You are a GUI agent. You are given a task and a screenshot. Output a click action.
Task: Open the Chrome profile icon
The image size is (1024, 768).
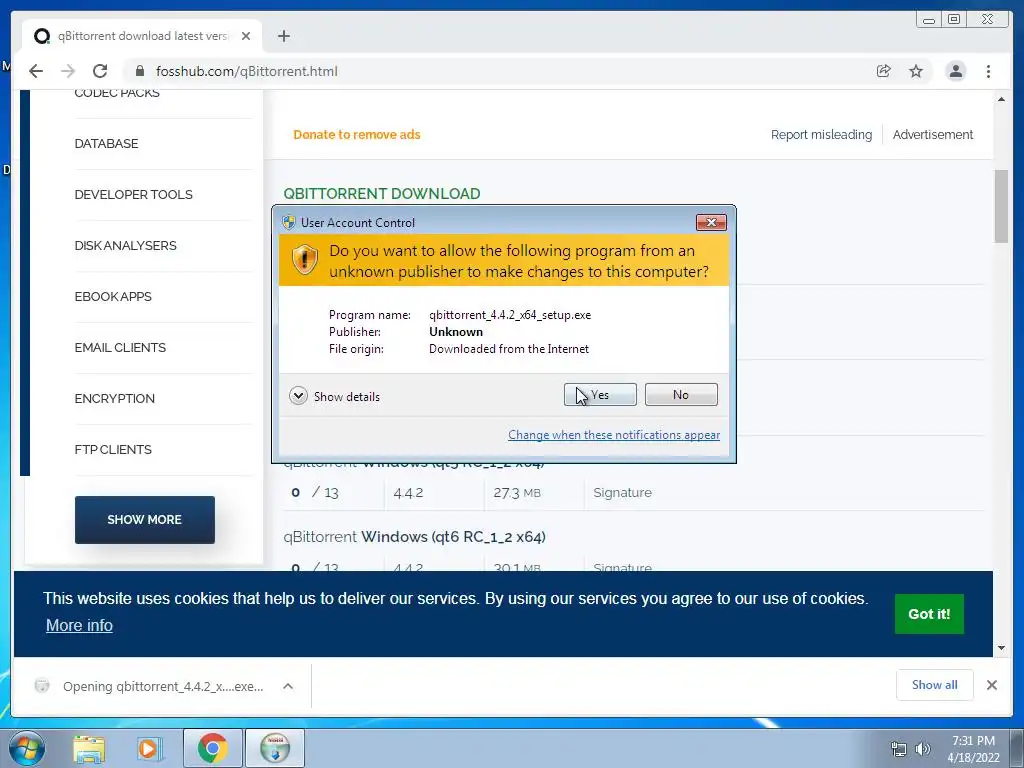click(955, 71)
